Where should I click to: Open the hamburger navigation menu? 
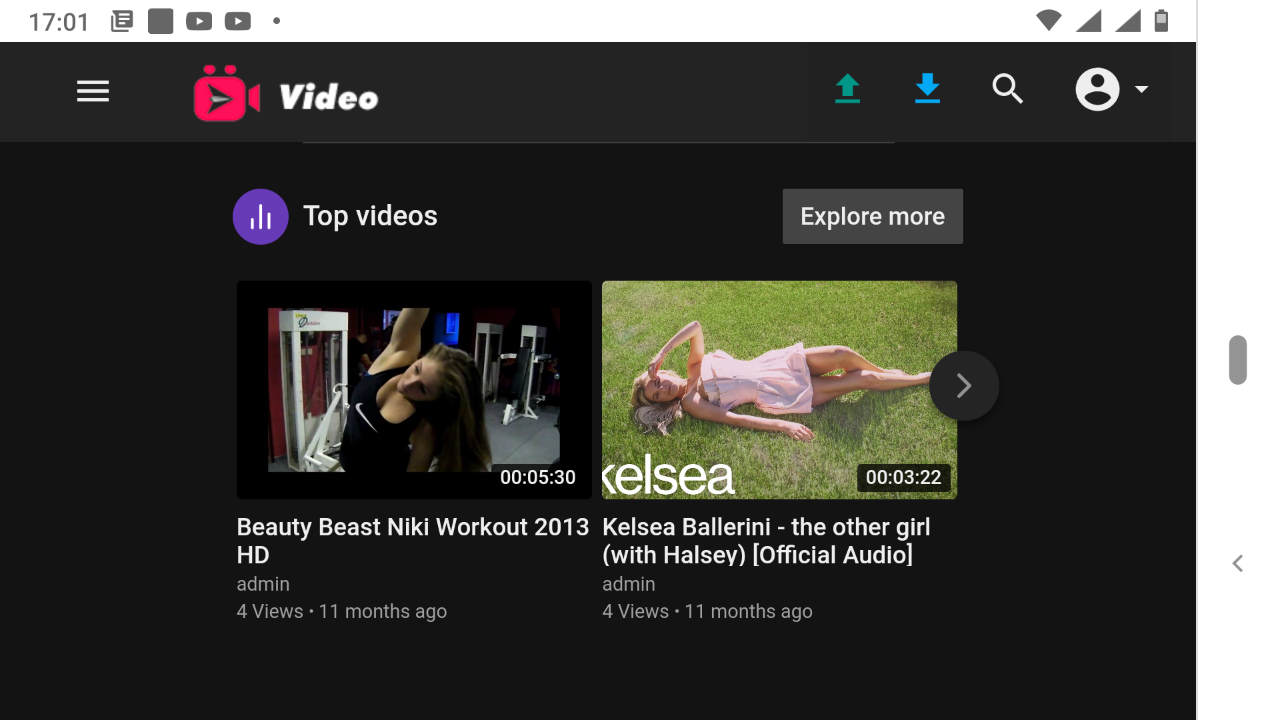[x=93, y=92]
